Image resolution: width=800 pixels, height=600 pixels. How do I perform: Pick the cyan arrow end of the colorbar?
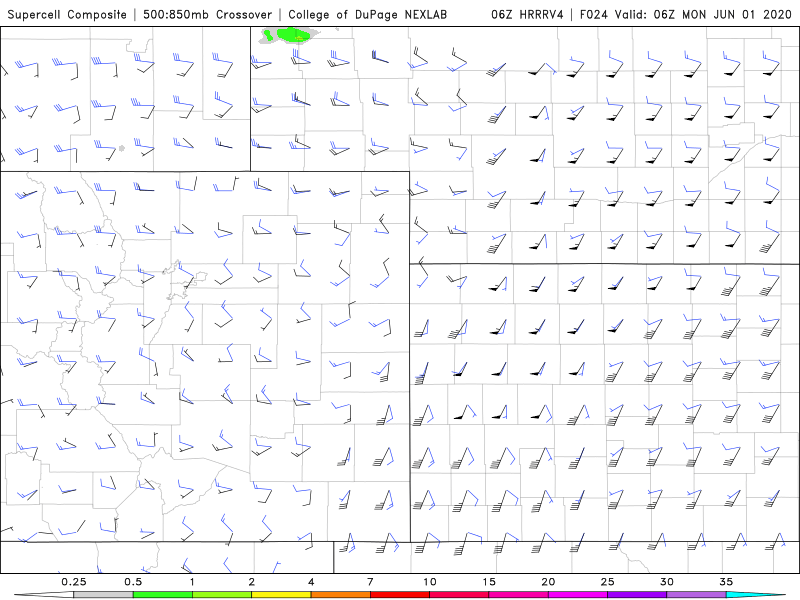coord(755,595)
